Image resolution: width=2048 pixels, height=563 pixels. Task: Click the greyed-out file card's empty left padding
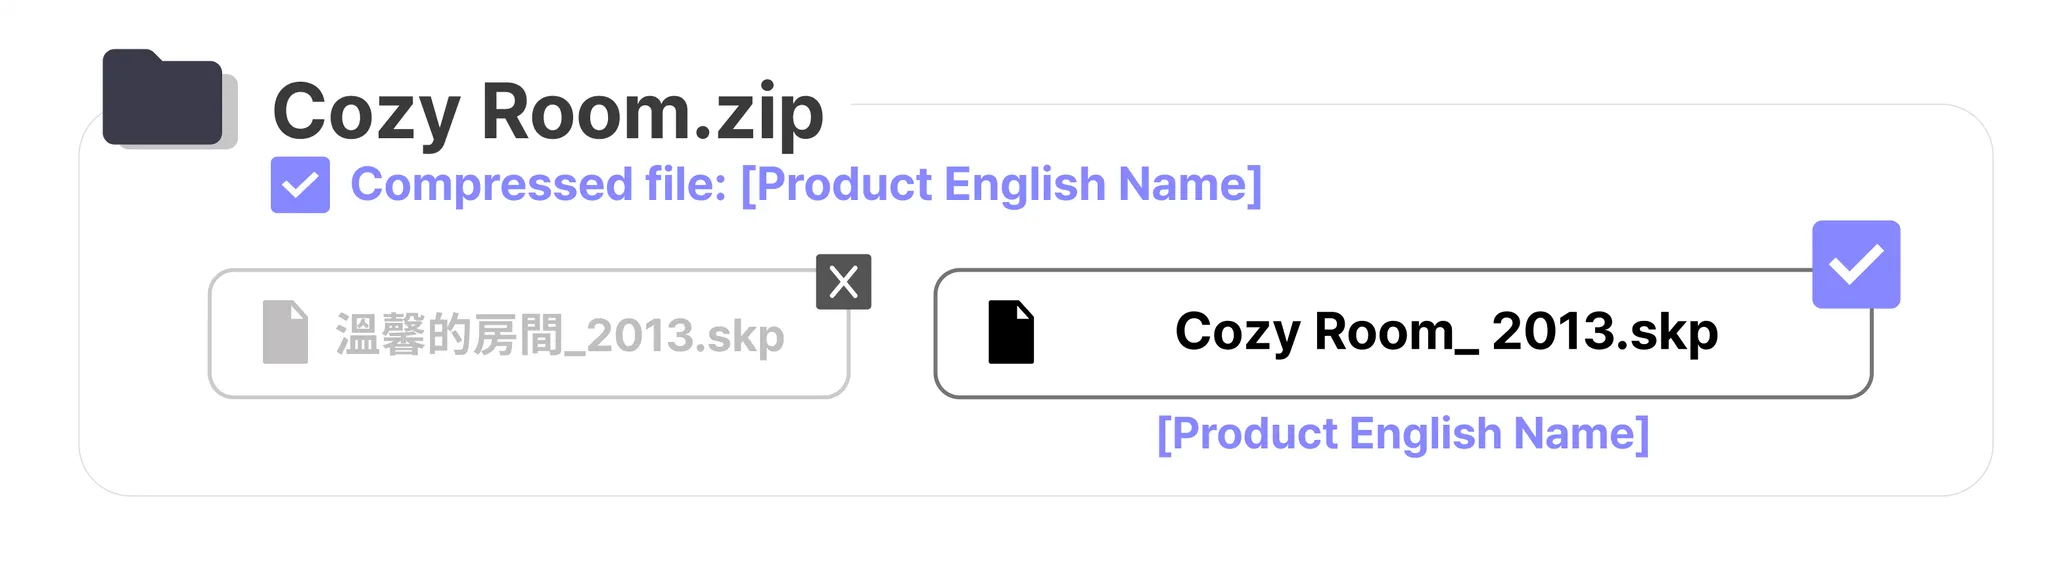(x=234, y=334)
